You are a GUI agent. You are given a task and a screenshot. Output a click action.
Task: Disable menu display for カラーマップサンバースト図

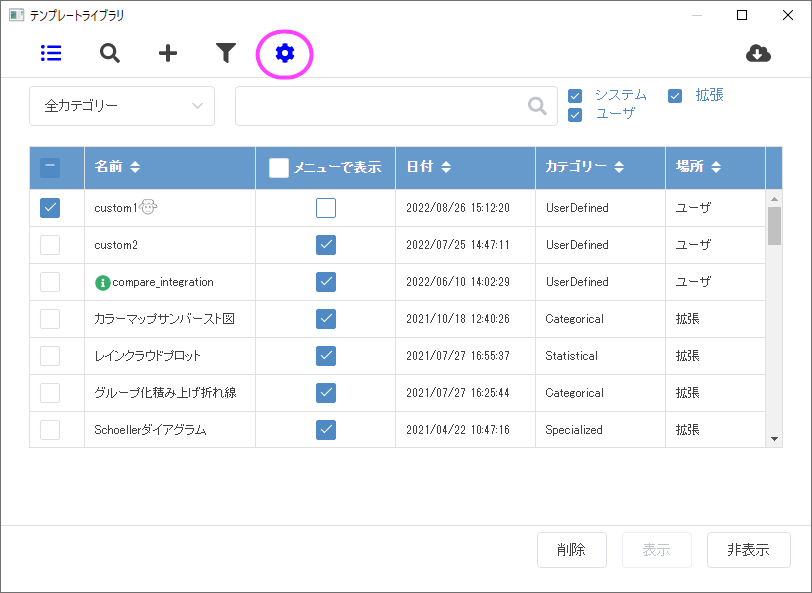[x=326, y=319]
